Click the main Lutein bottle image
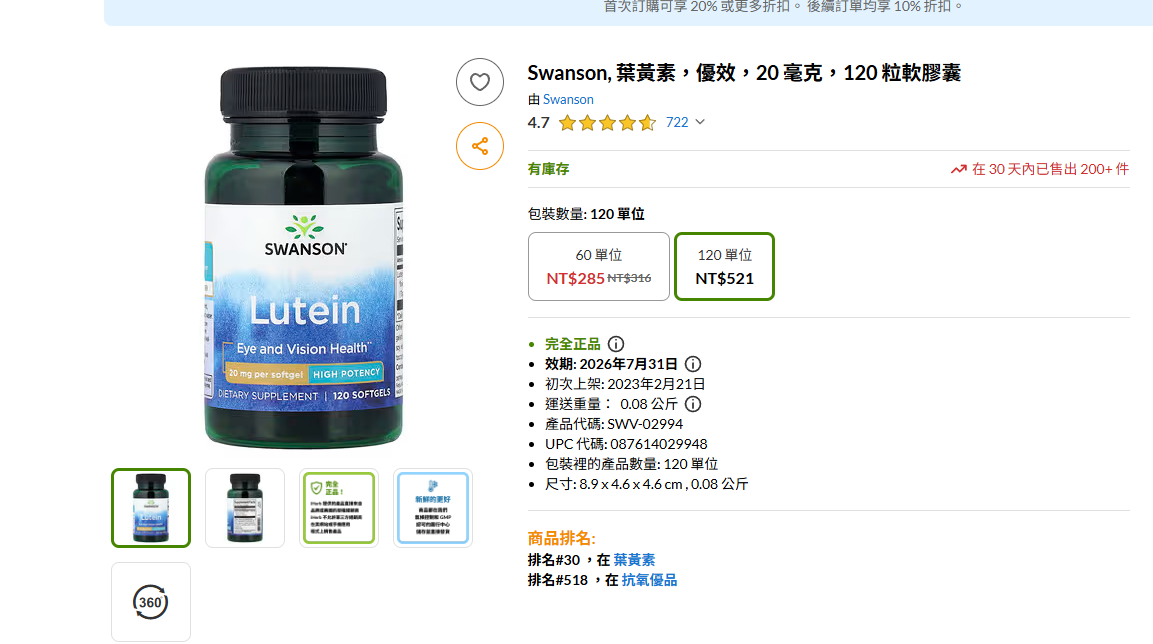The image size is (1153, 644). (x=304, y=257)
